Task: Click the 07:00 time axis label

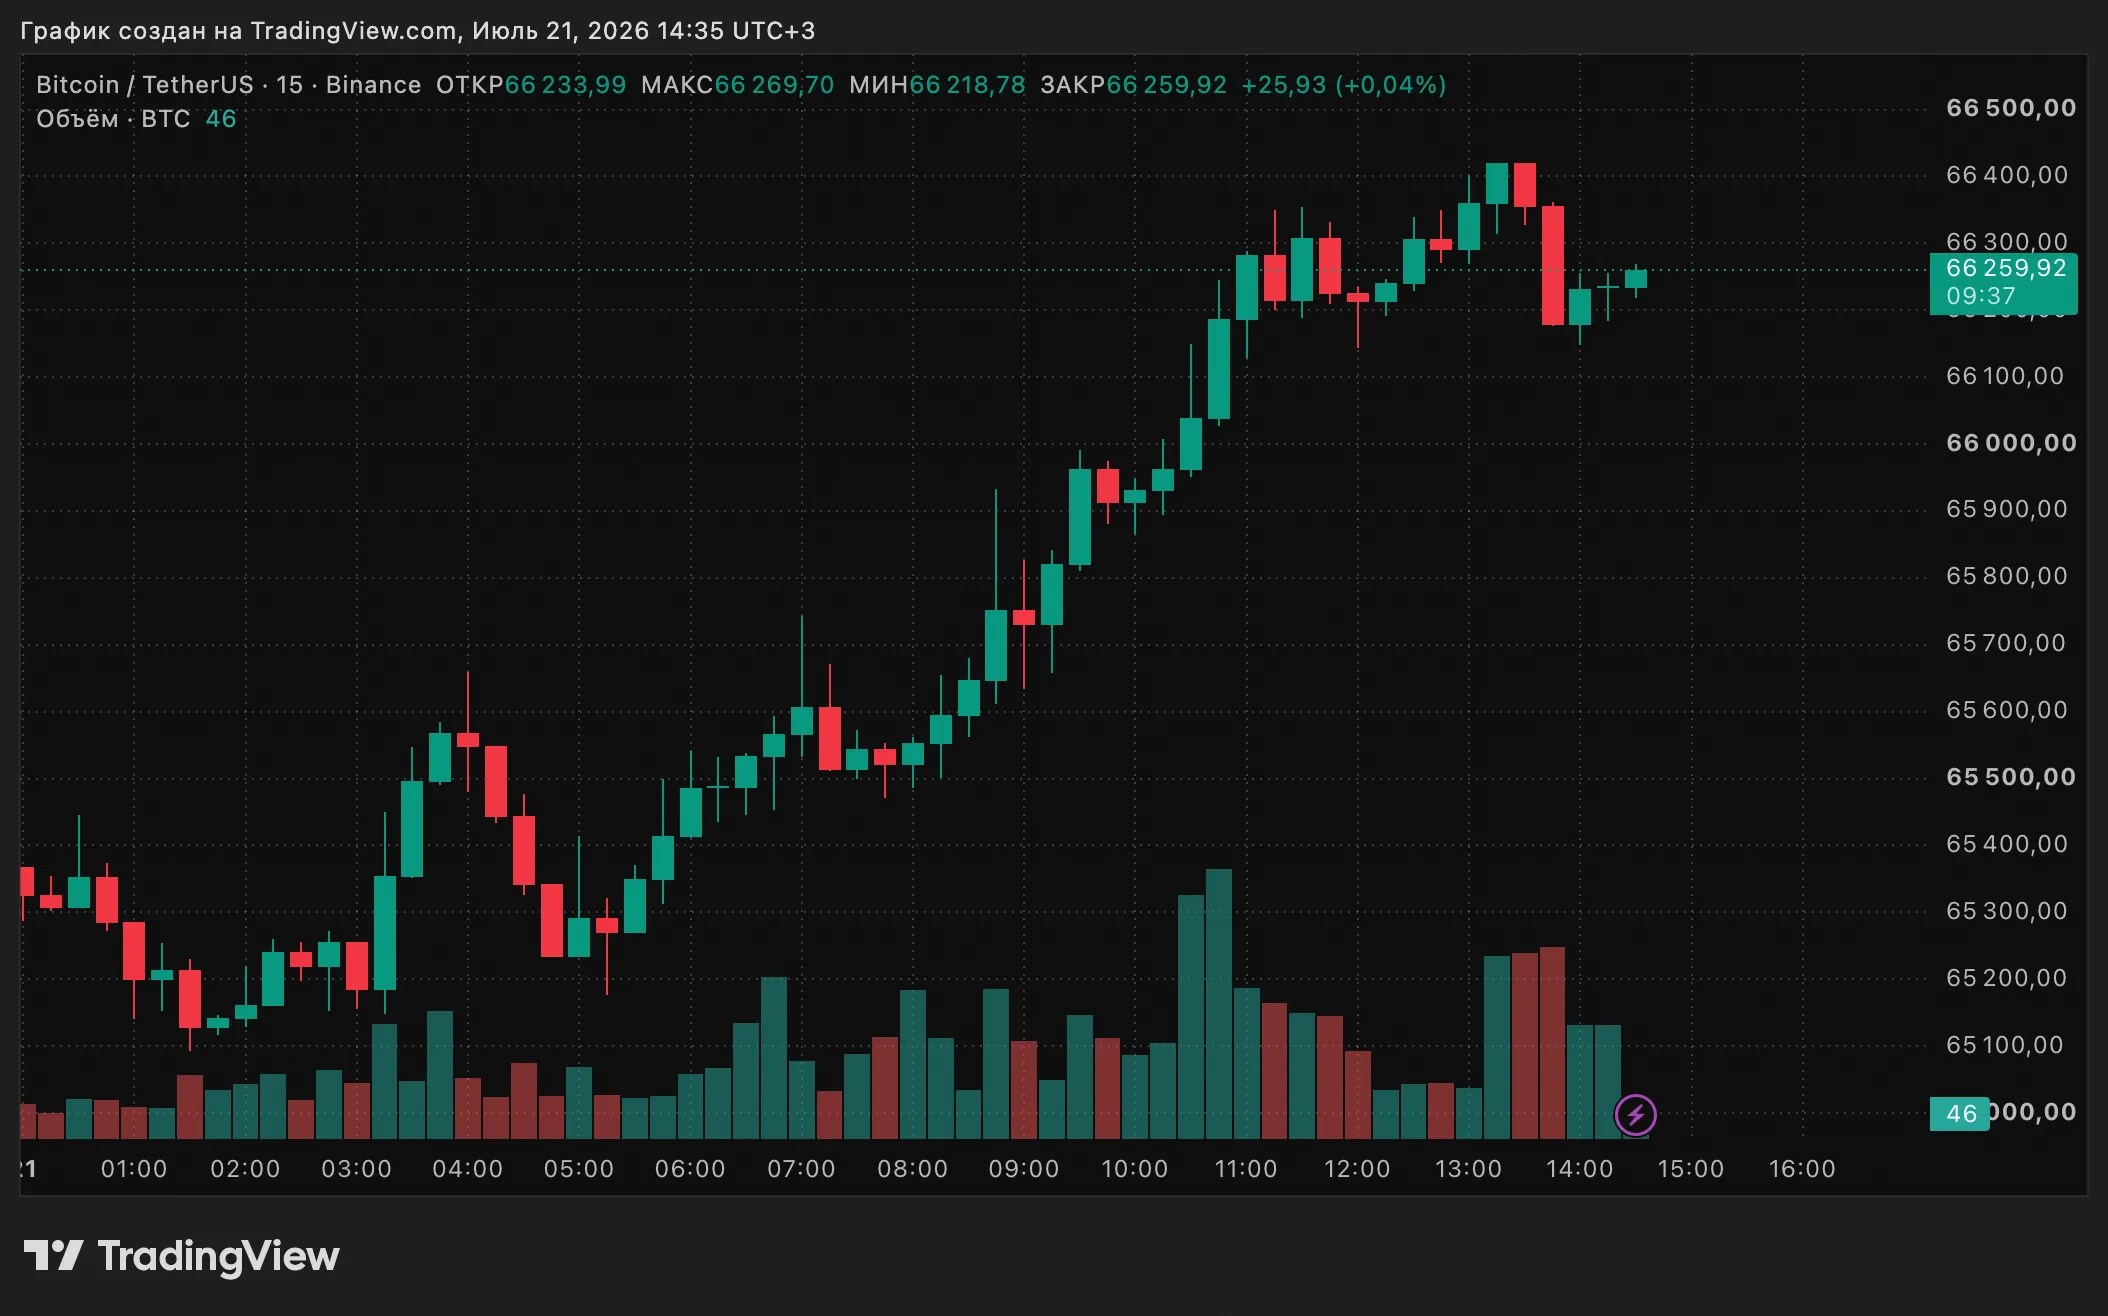Action: coord(801,1169)
